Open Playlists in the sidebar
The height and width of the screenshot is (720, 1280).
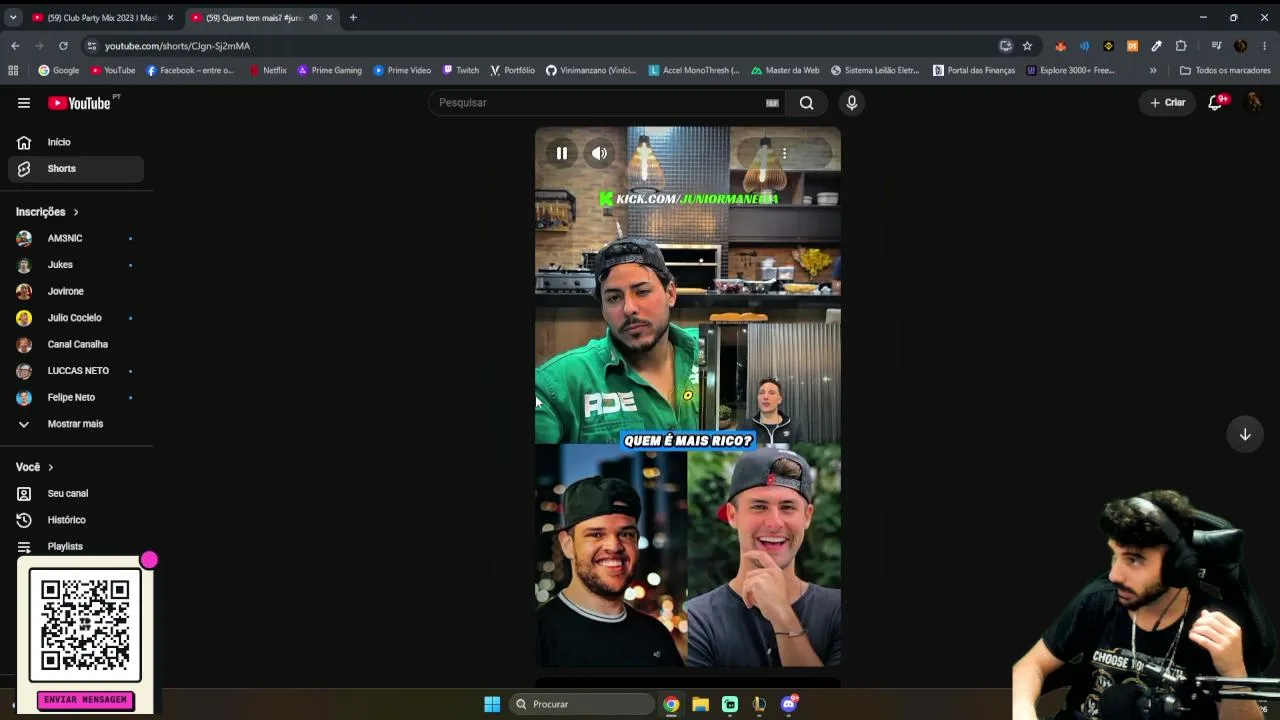(x=76, y=546)
